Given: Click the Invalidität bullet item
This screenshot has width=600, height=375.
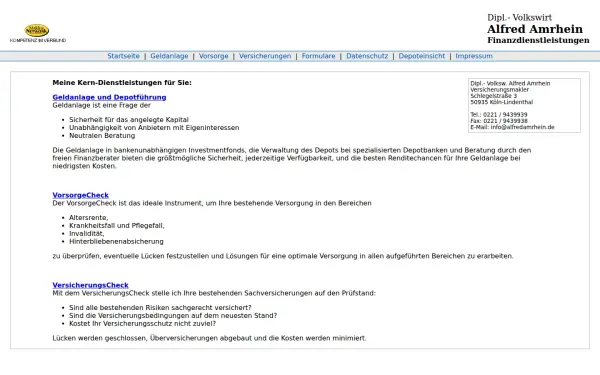Looking at the screenshot, I should [86, 234].
